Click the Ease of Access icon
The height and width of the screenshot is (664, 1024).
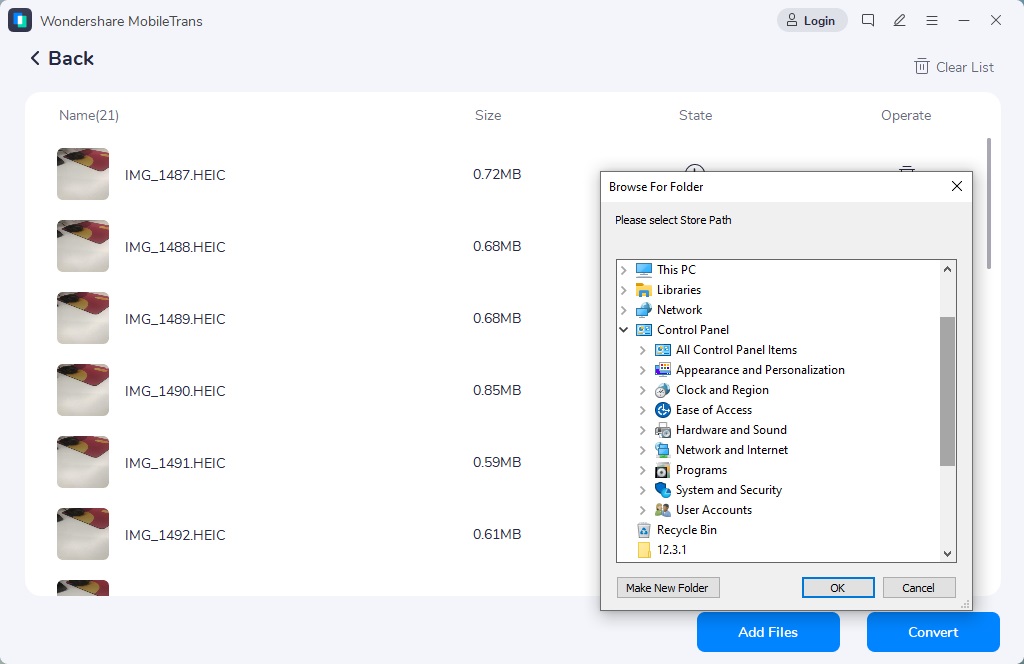[663, 410]
